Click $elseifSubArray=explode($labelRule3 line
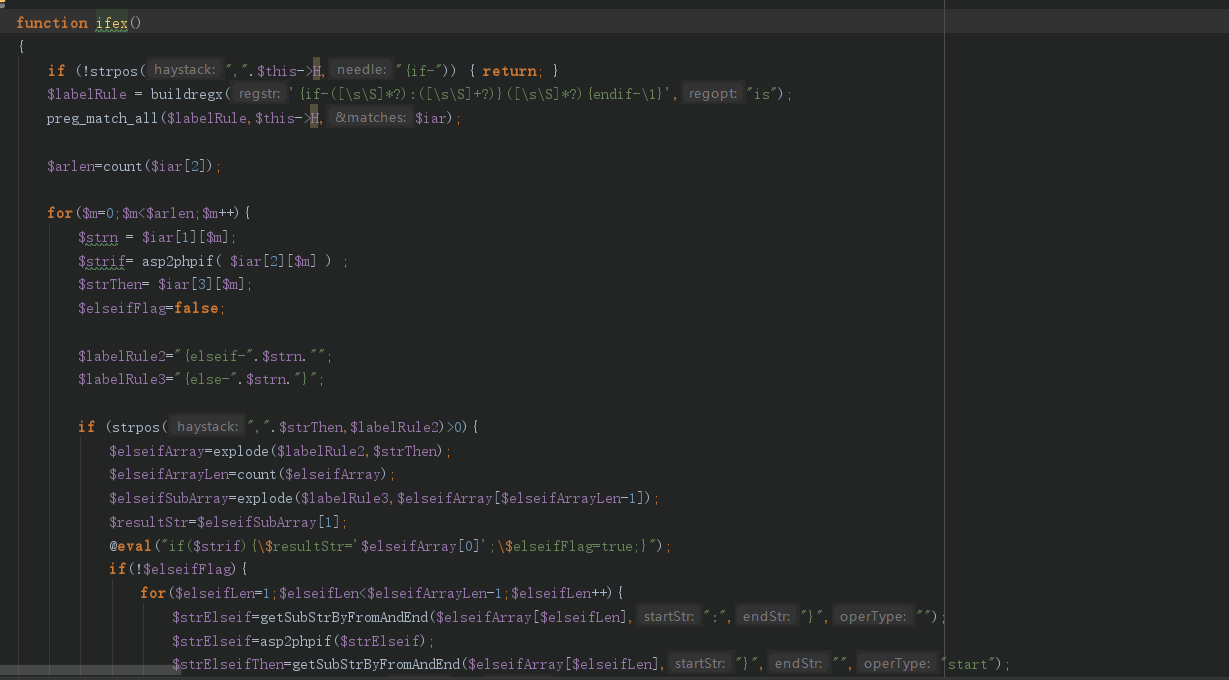This screenshot has height=680, width=1229. click(384, 499)
